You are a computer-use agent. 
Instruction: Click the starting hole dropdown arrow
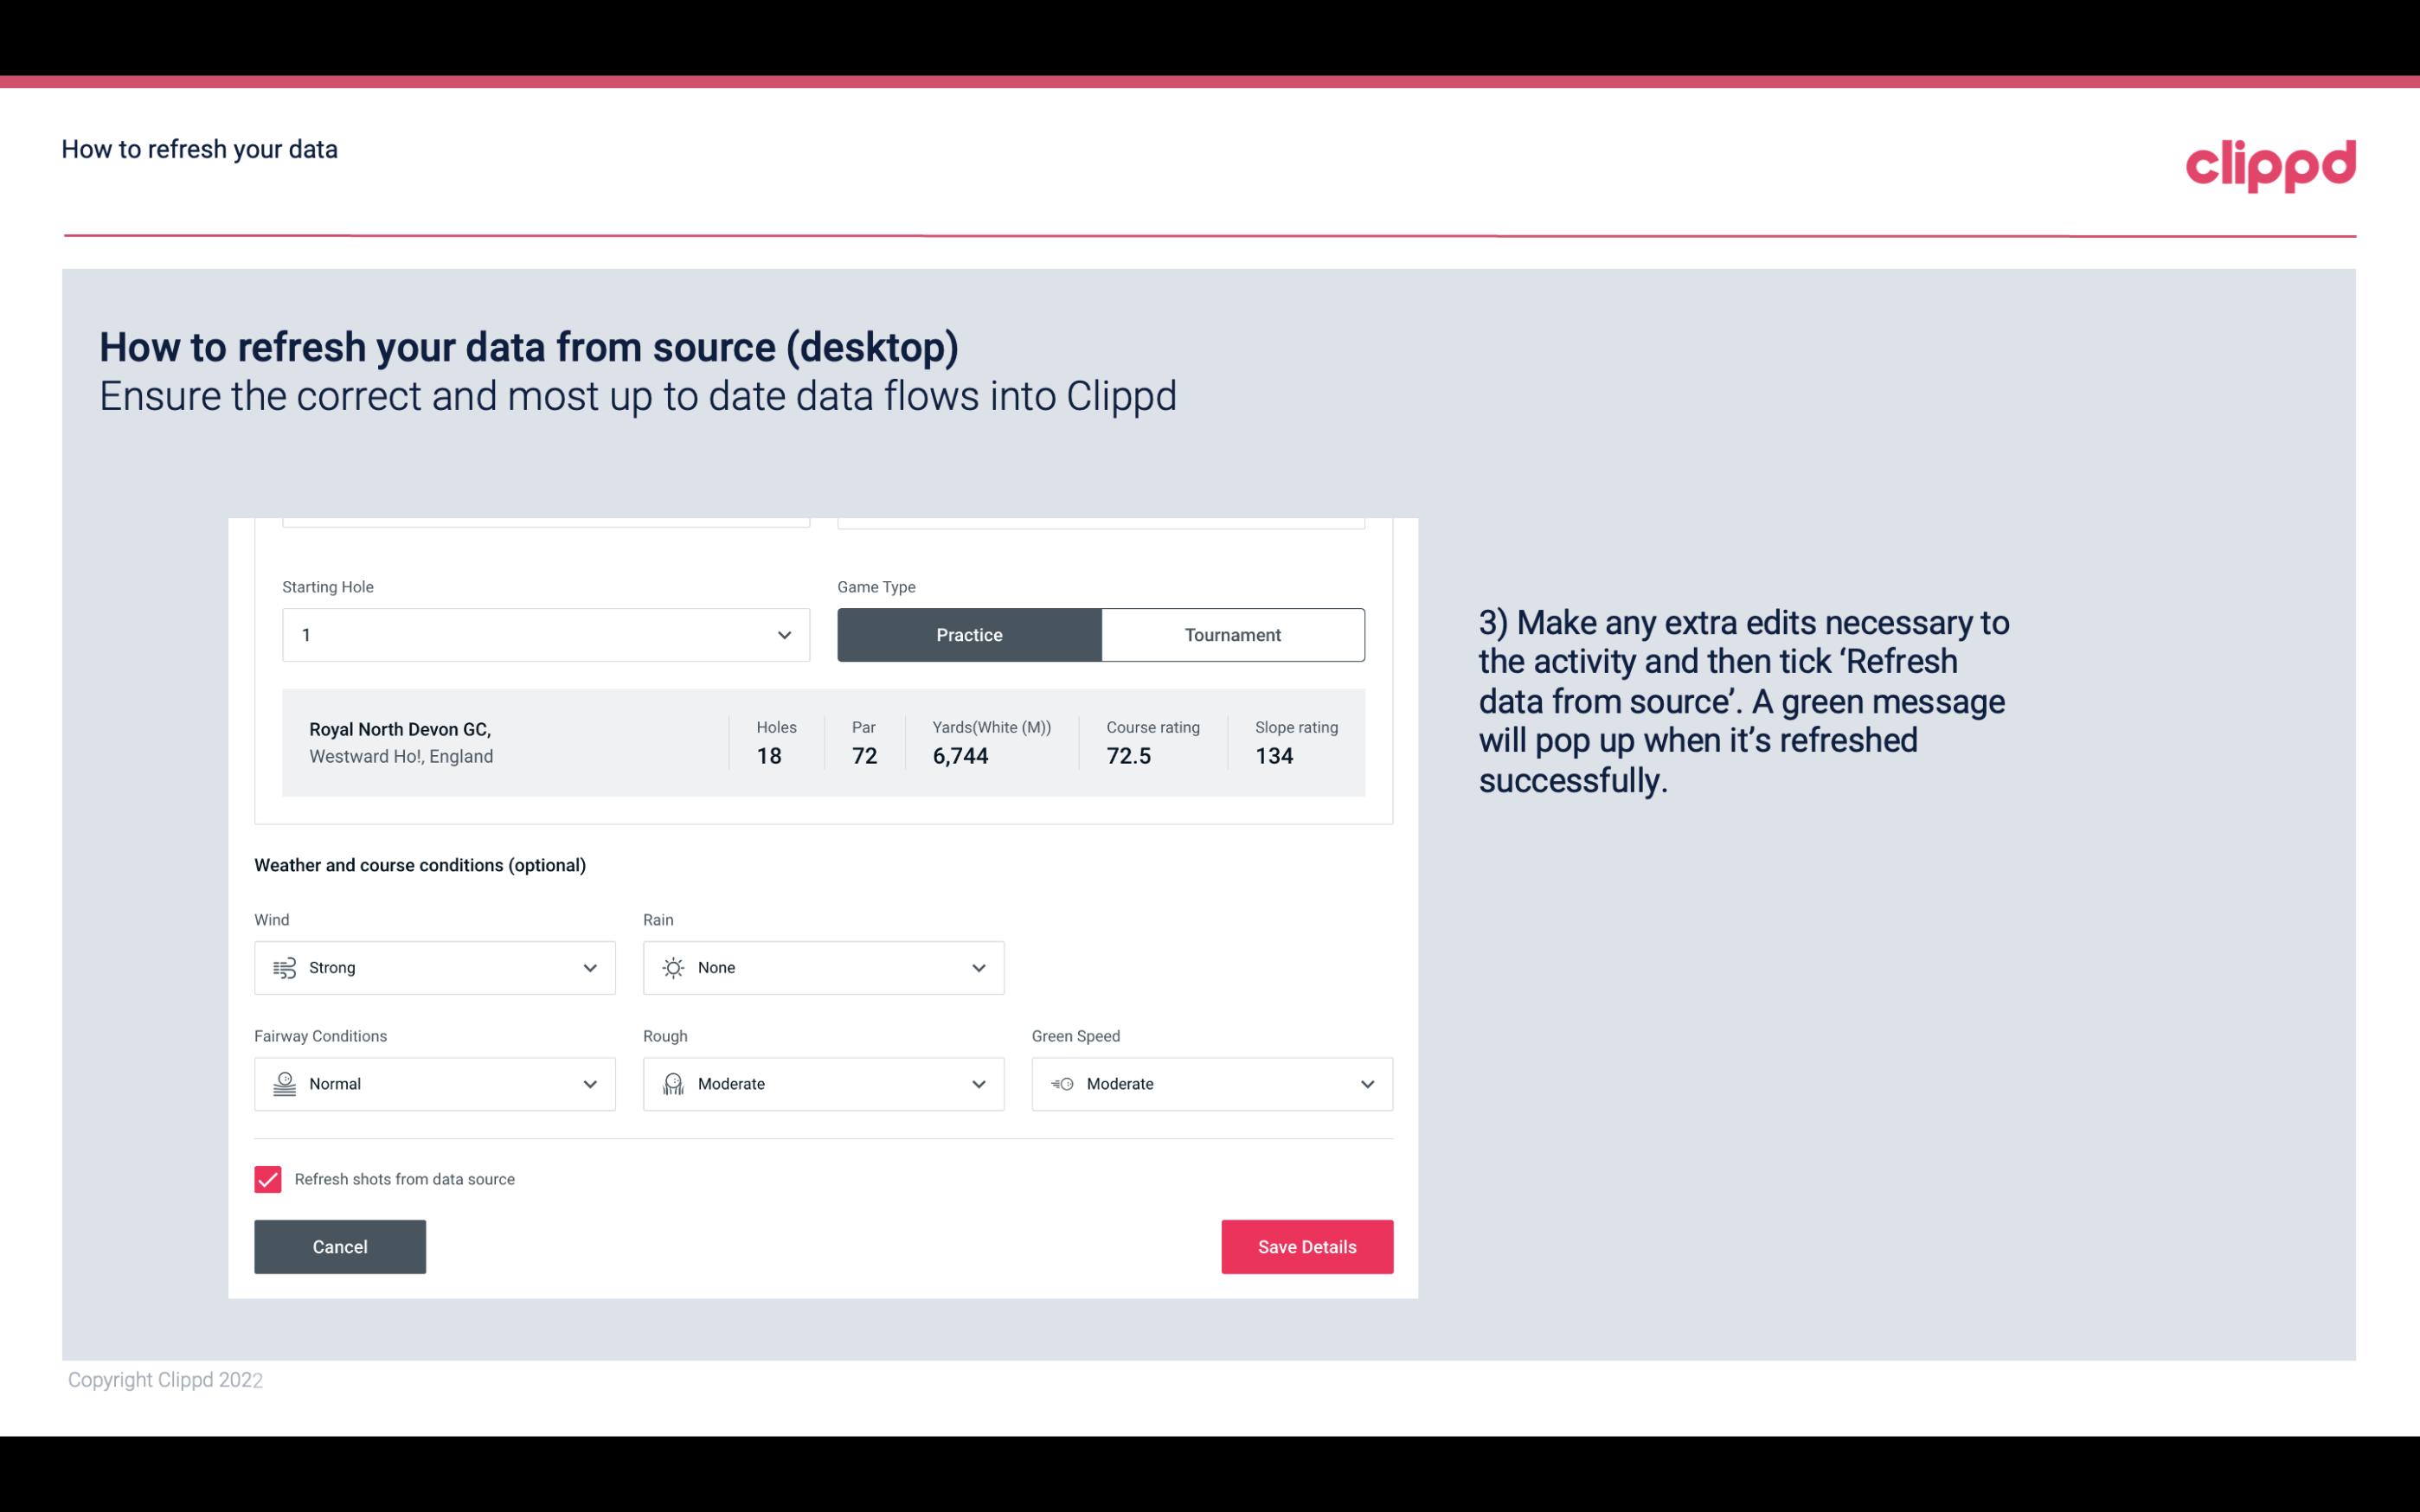782,634
